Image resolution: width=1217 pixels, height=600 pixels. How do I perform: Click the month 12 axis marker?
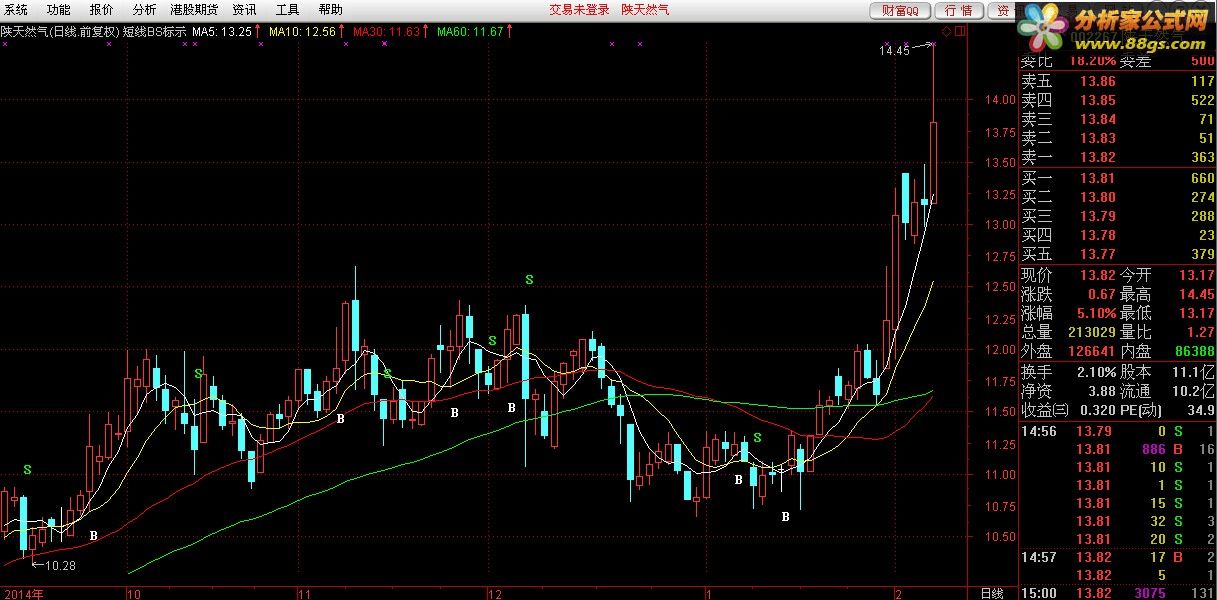point(493,593)
